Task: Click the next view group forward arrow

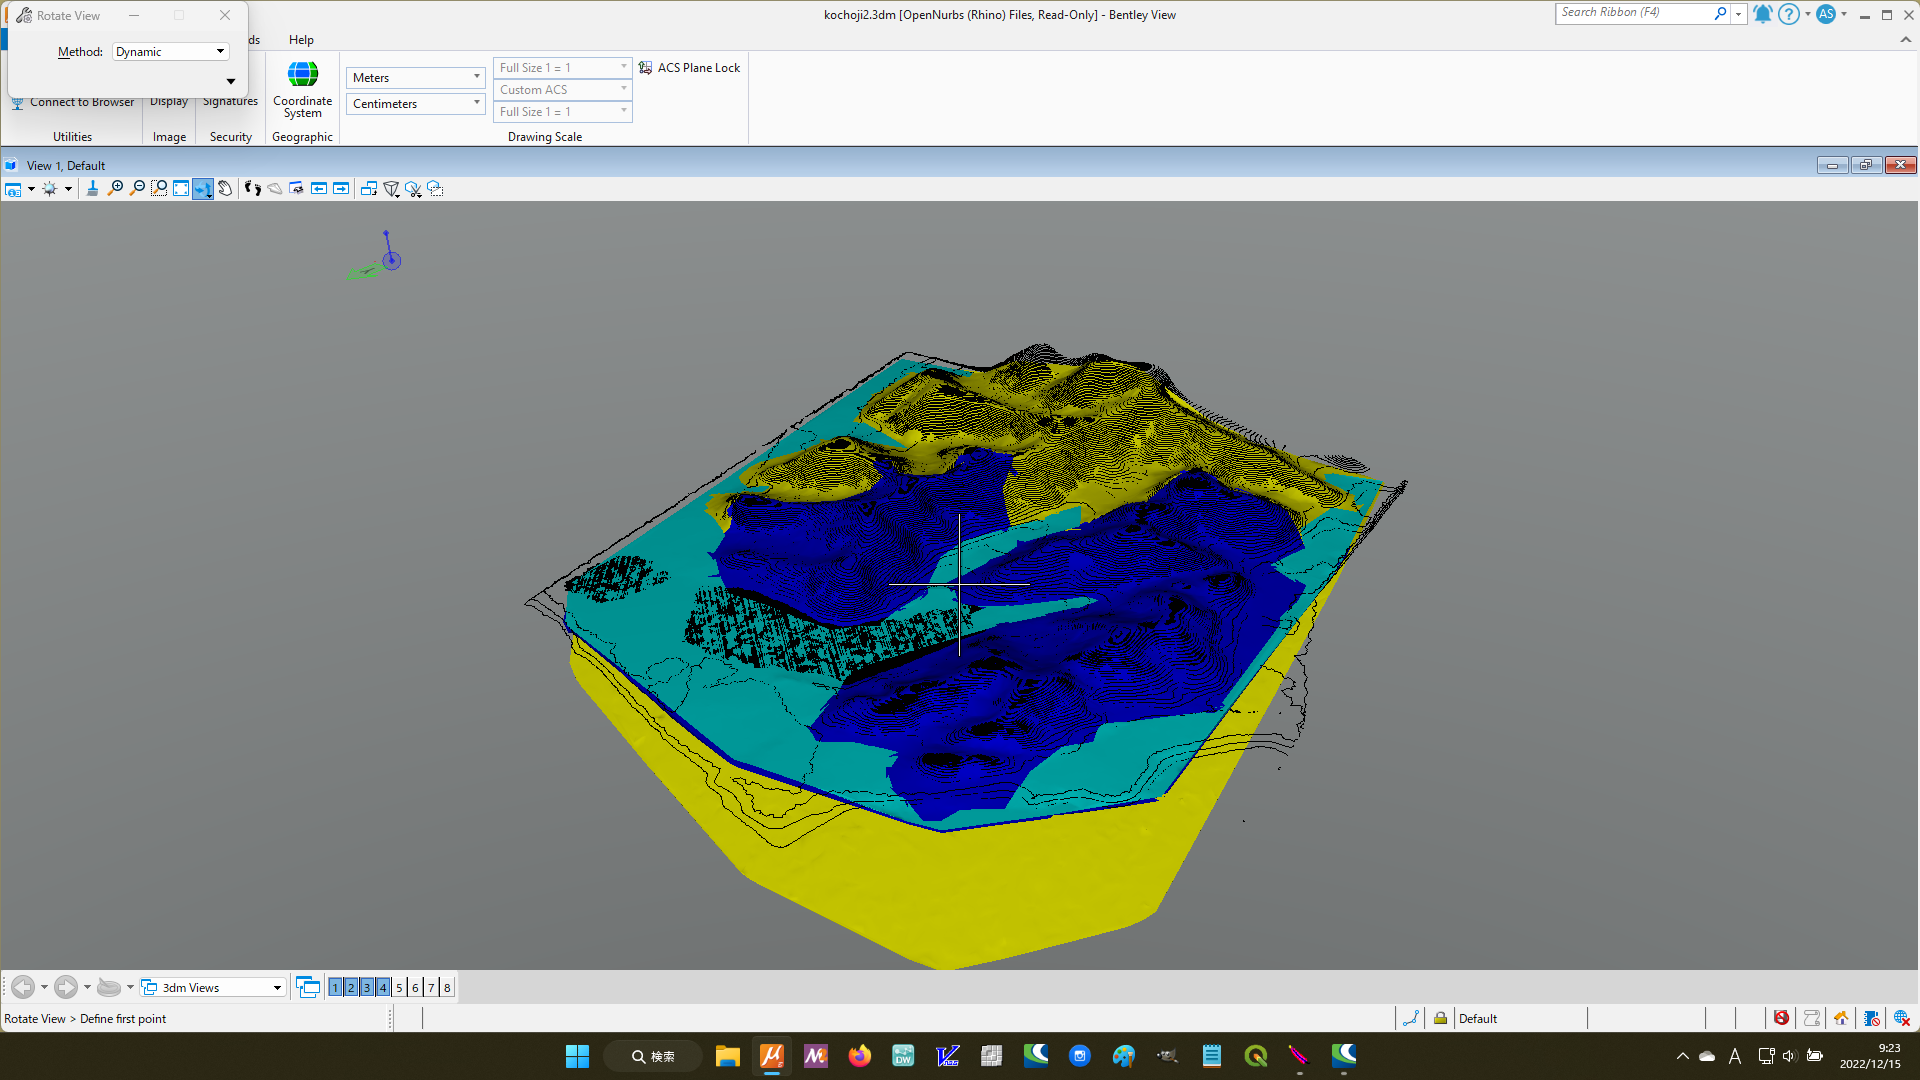Action: point(66,988)
